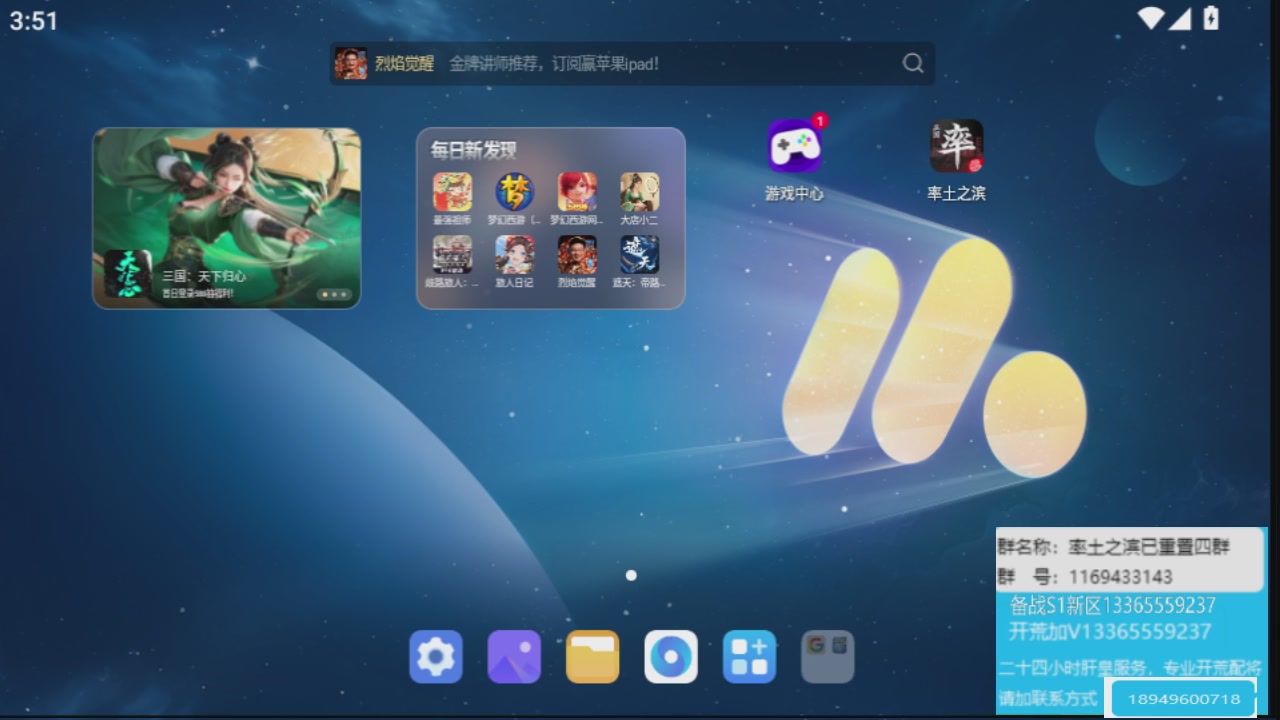Tap the 三国：天下归心 banner title text
This screenshot has height=720, width=1280.
click(204, 276)
